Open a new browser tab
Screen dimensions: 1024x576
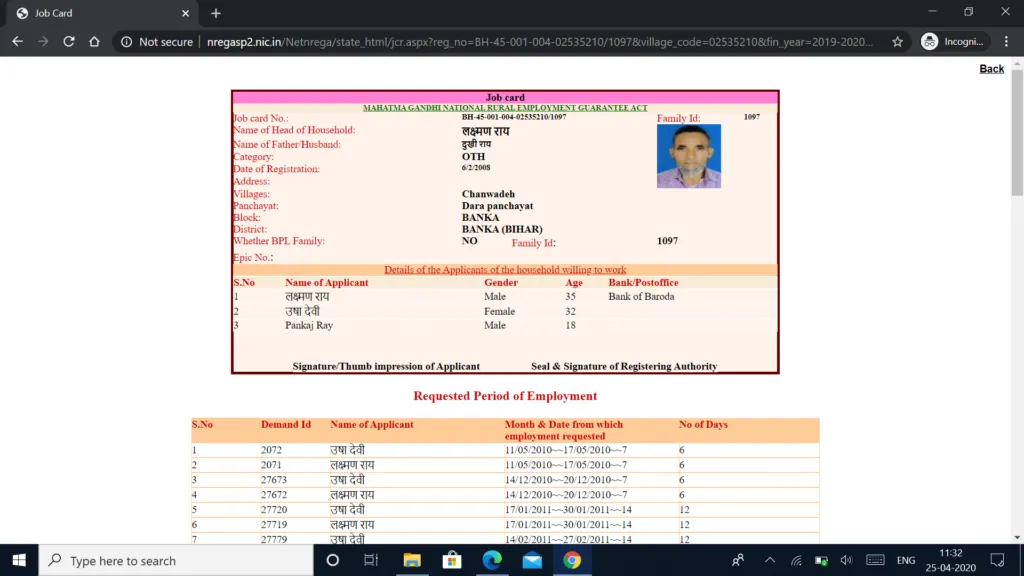pos(218,14)
